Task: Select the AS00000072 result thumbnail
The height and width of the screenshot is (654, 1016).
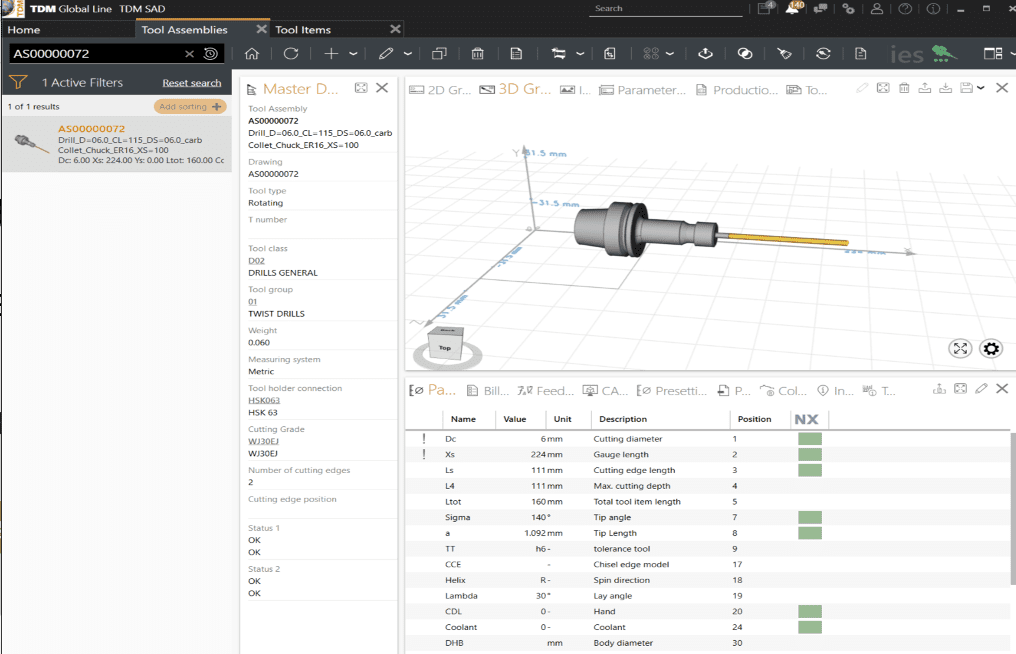Action: pyautogui.click(x=30, y=143)
